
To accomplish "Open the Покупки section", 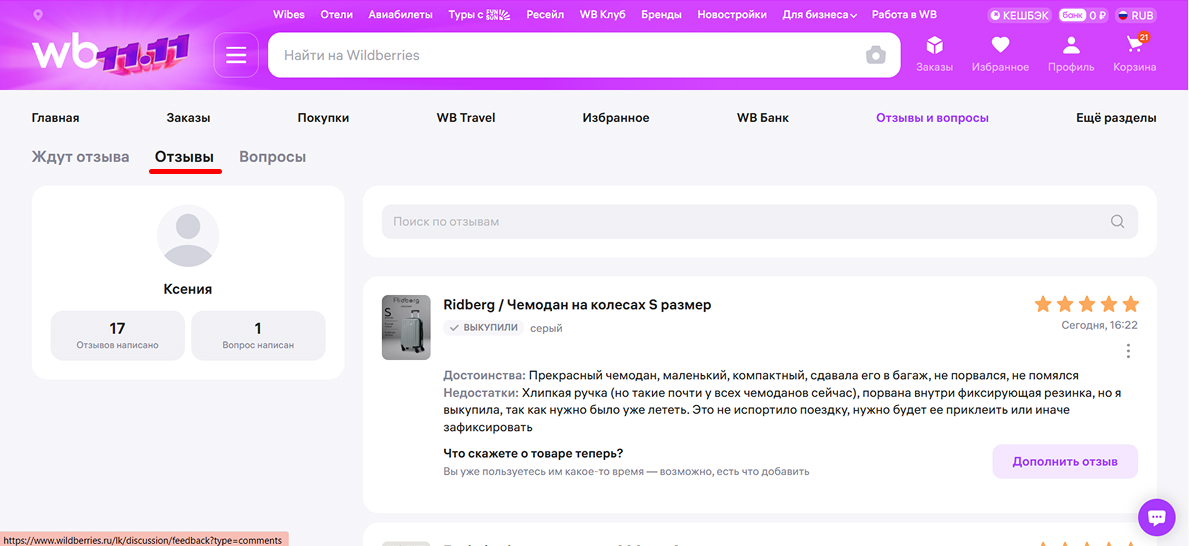I will coord(323,118).
